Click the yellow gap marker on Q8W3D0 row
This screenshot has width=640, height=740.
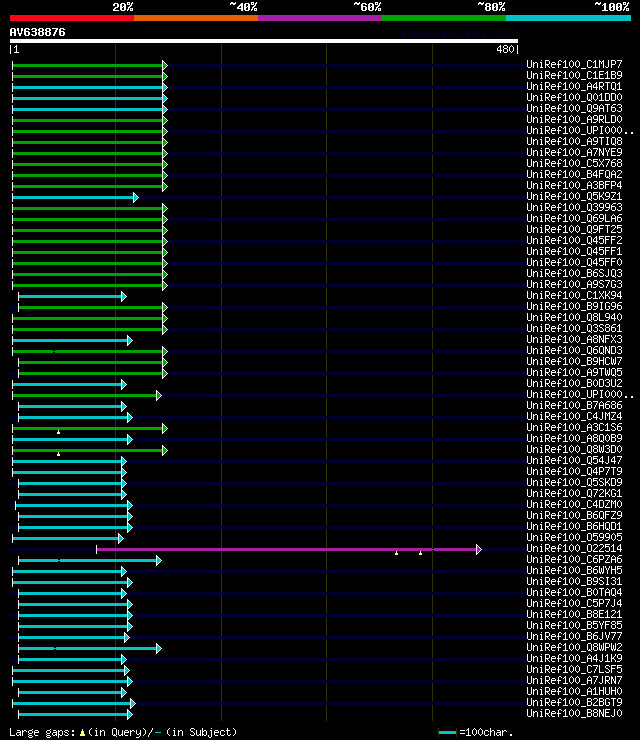pos(59,454)
